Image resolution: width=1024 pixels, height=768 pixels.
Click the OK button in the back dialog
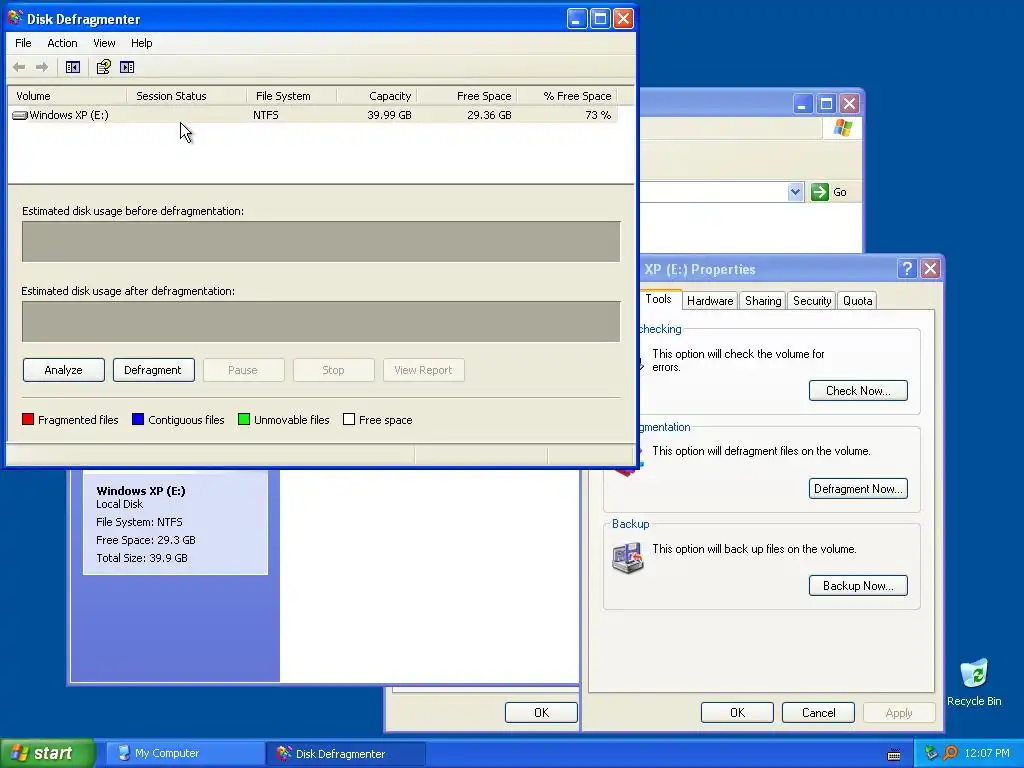(541, 712)
